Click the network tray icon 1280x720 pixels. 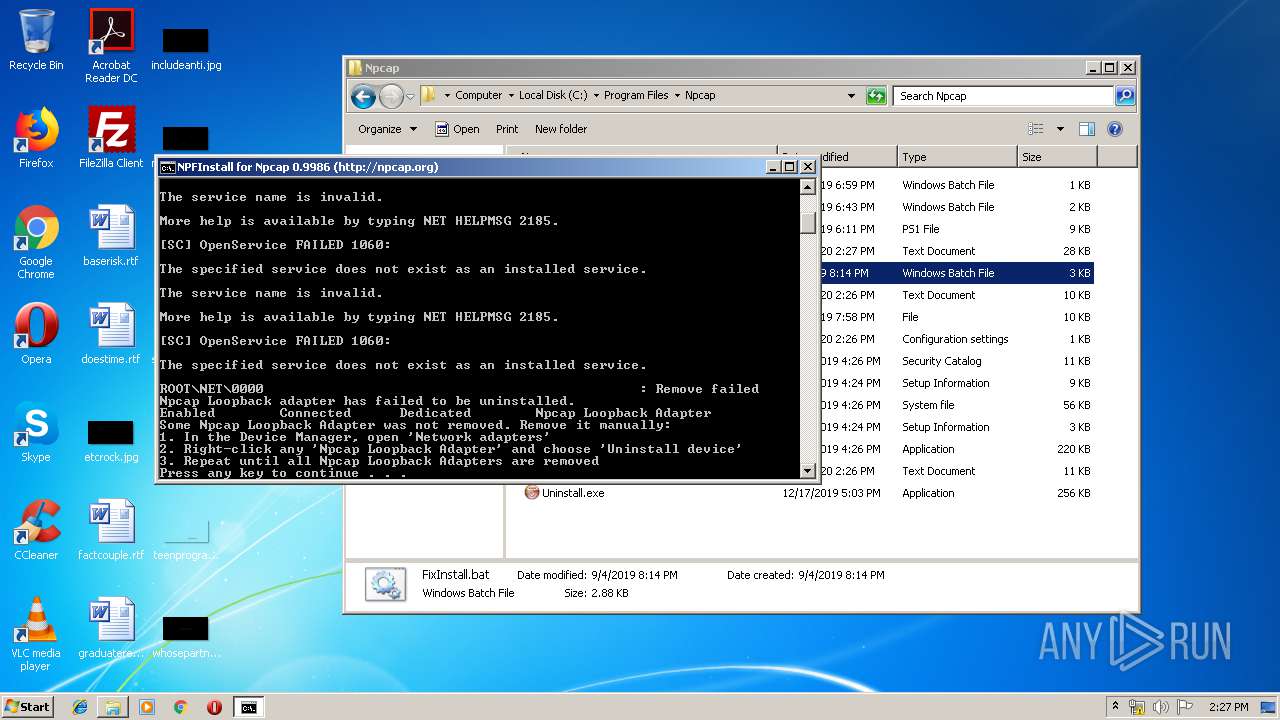pos(1137,707)
